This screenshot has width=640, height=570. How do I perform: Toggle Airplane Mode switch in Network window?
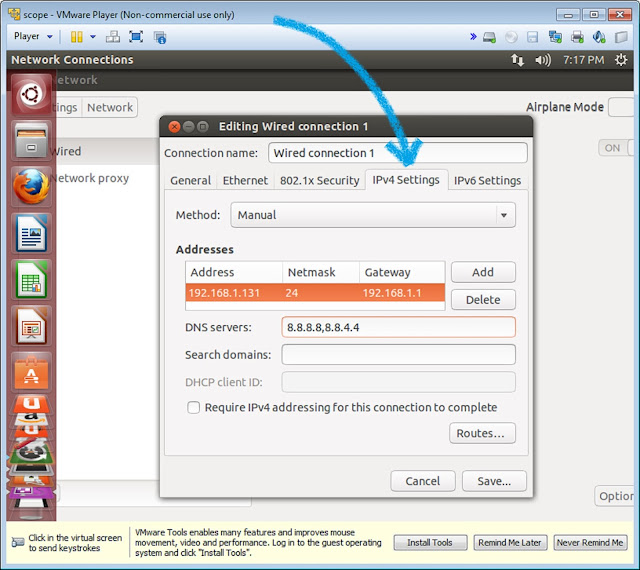point(620,107)
